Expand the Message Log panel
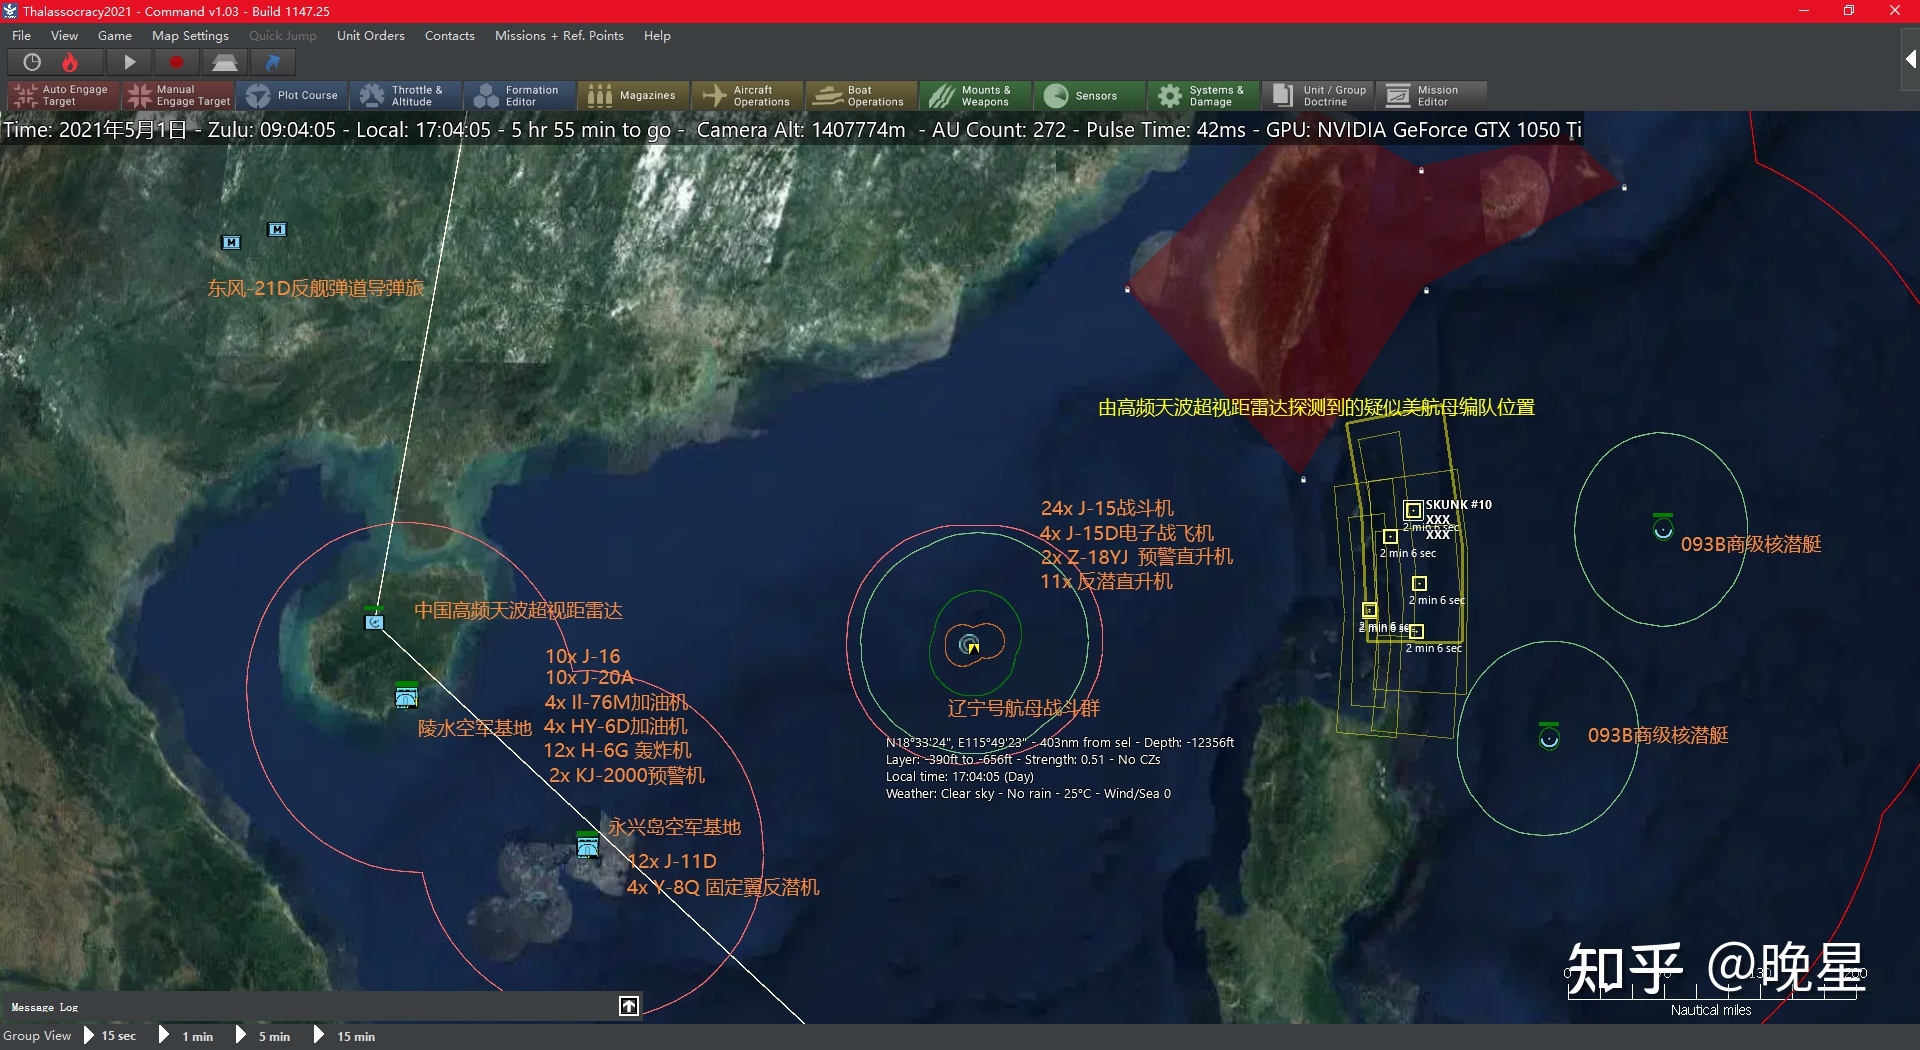This screenshot has width=1920, height=1050. (x=629, y=1006)
